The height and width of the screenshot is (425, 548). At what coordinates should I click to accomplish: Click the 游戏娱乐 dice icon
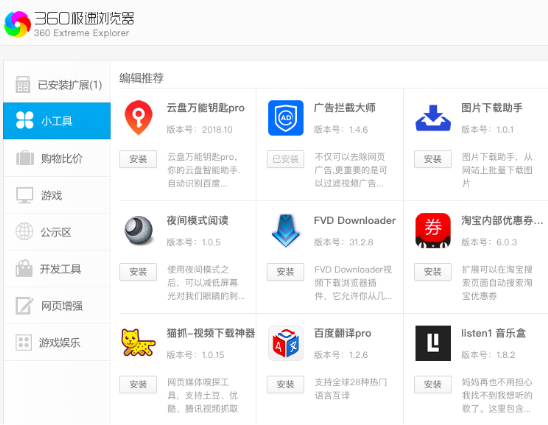(24, 342)
